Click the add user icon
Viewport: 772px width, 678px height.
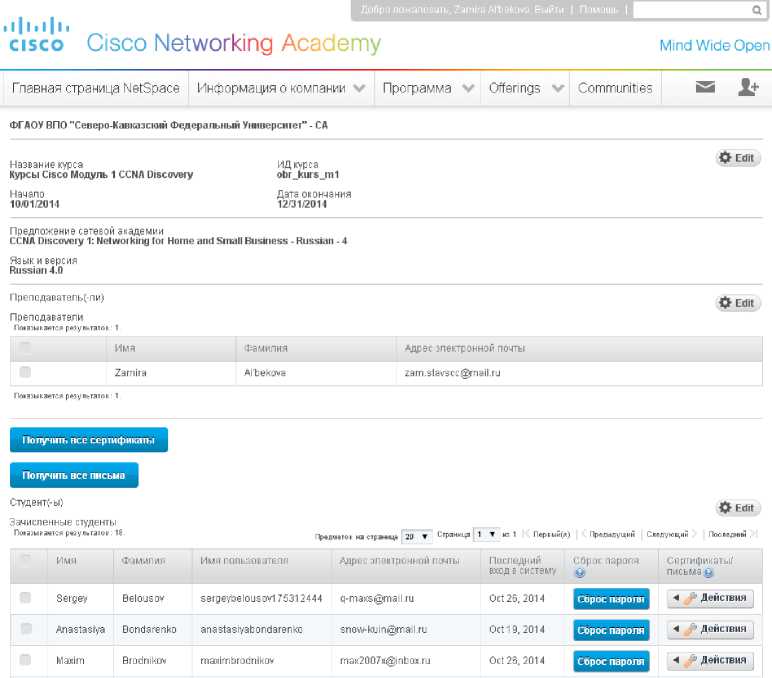click(x=748, y=87)
